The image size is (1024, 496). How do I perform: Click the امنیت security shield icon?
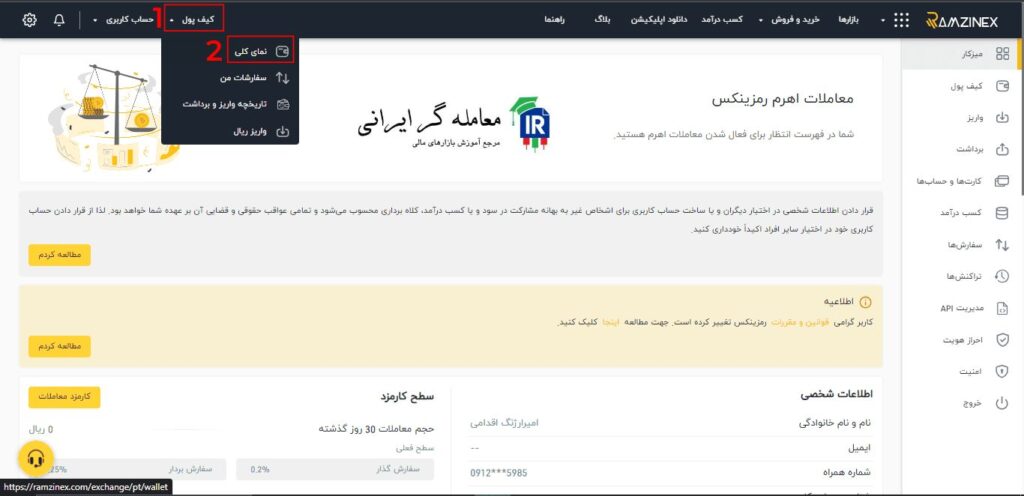pos(1002,371)
